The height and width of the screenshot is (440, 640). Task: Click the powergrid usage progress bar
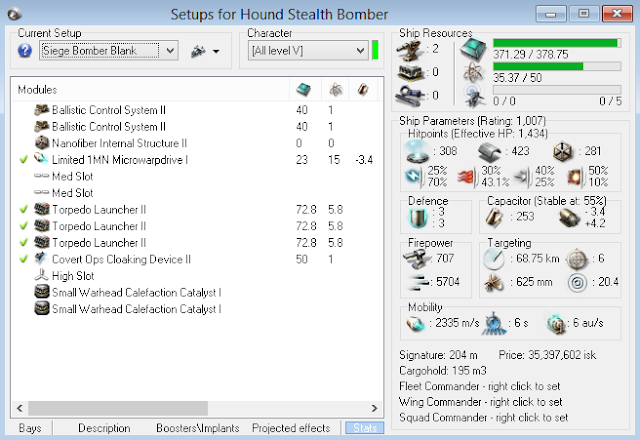tap(557, 66)
